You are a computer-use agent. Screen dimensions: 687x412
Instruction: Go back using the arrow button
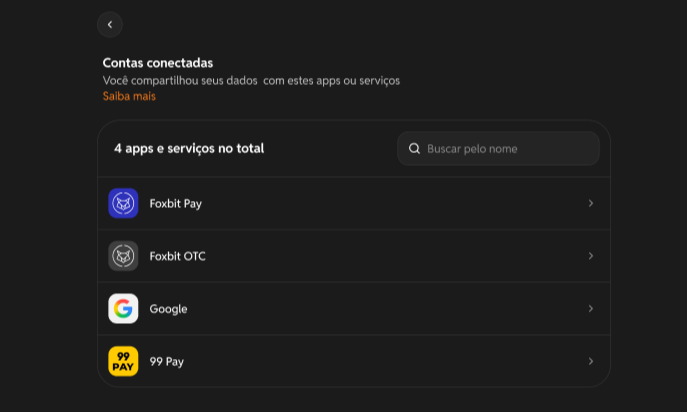[110, 25]
